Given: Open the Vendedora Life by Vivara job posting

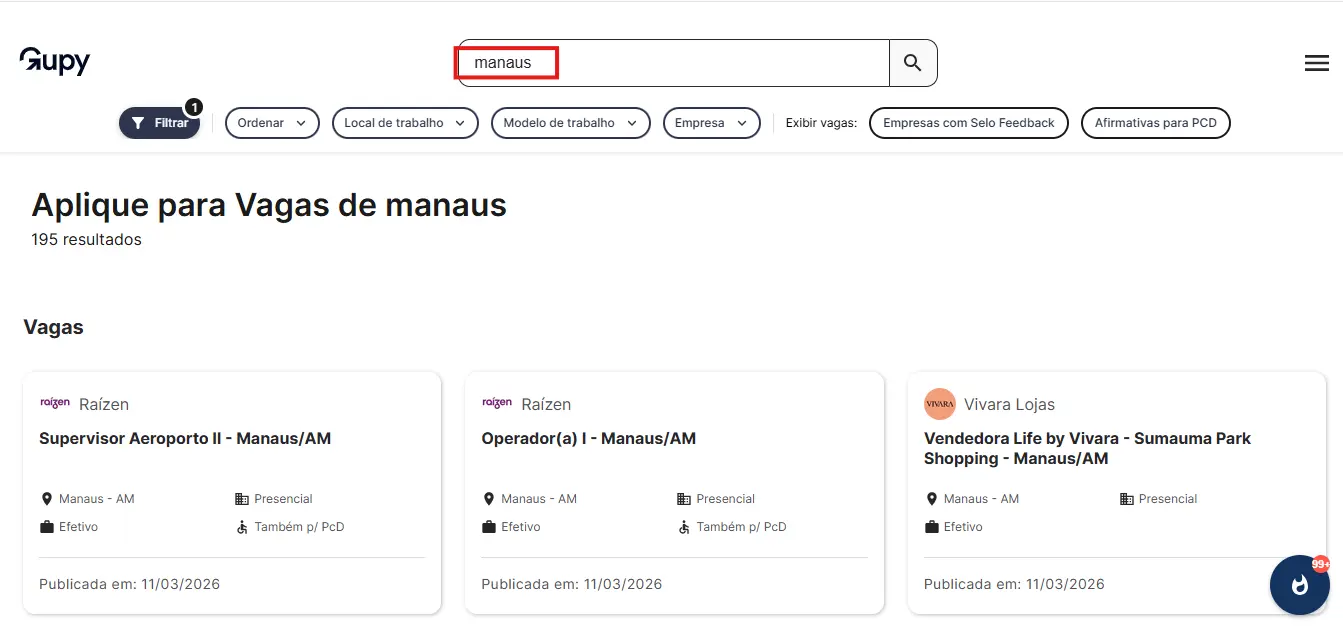Looking at the screenshot, I should click(x=1089, y=448).
